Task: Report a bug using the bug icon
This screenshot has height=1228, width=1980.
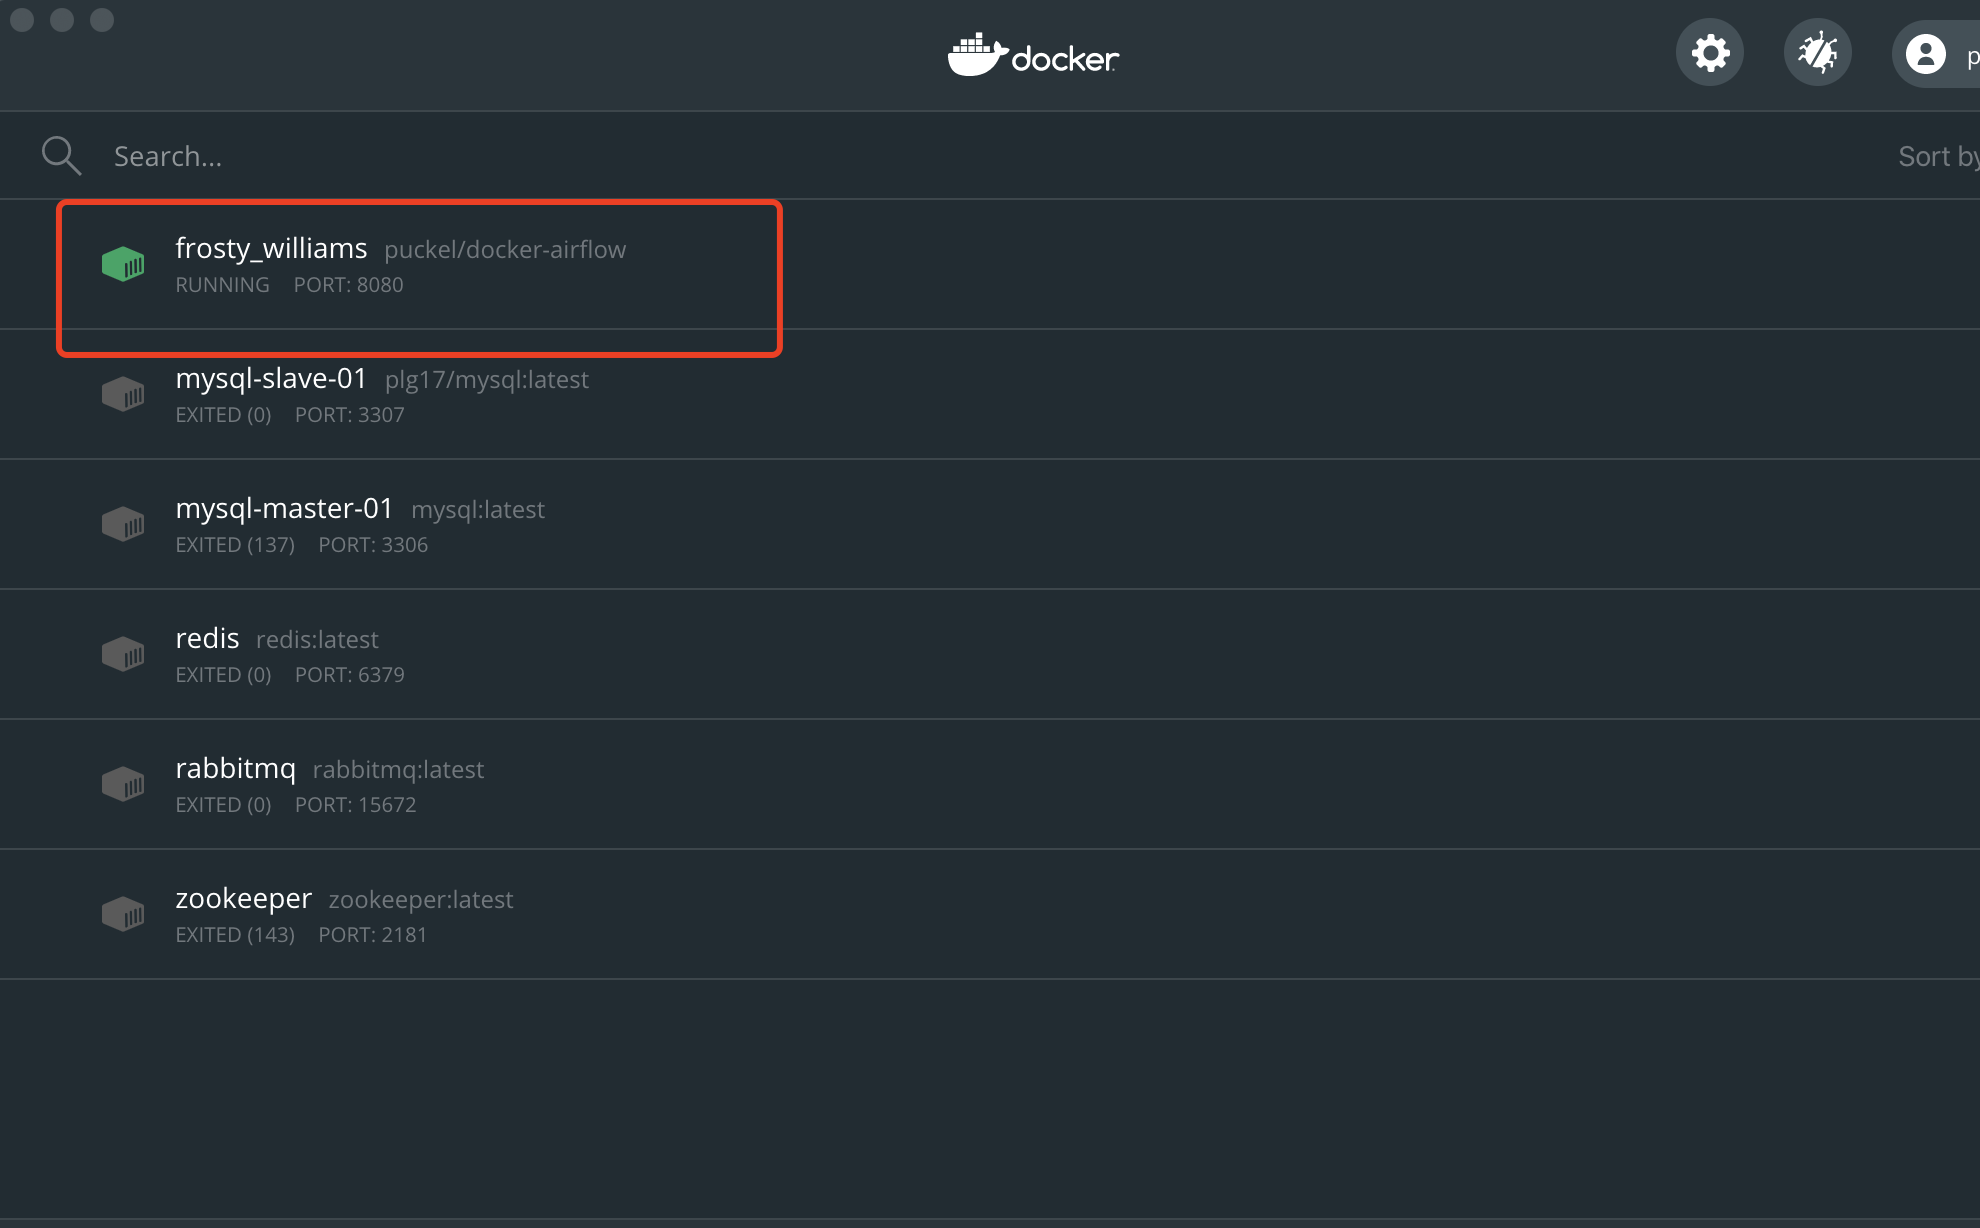Action: (x=1817, y=51)
